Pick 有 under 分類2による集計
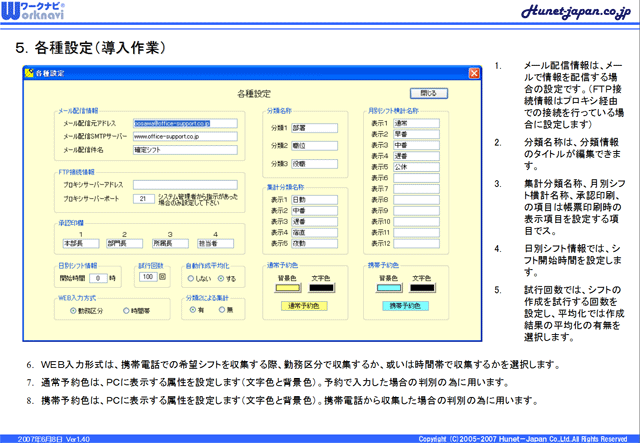 193,310
